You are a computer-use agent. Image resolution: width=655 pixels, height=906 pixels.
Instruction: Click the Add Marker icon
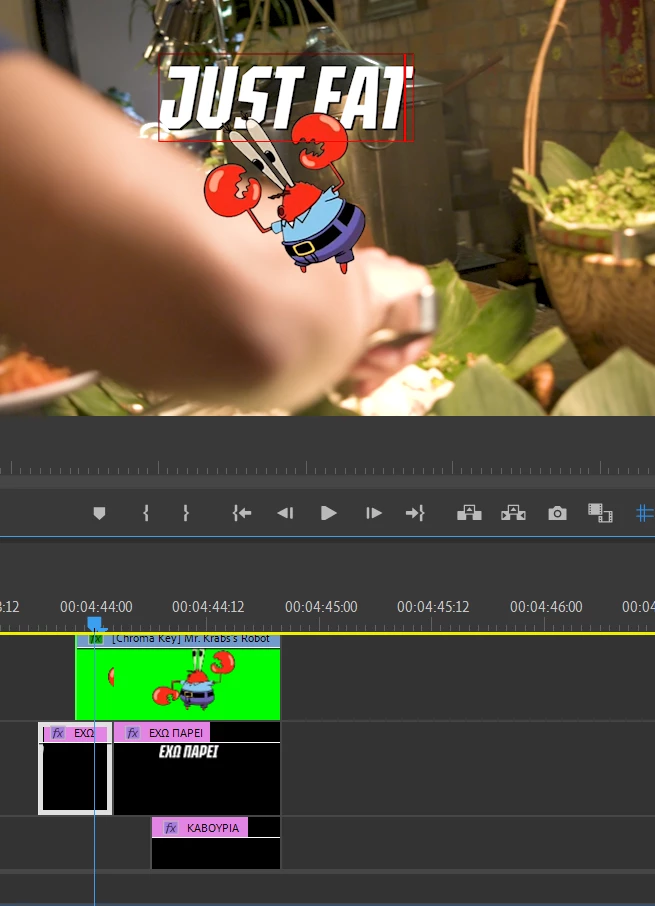99,513
